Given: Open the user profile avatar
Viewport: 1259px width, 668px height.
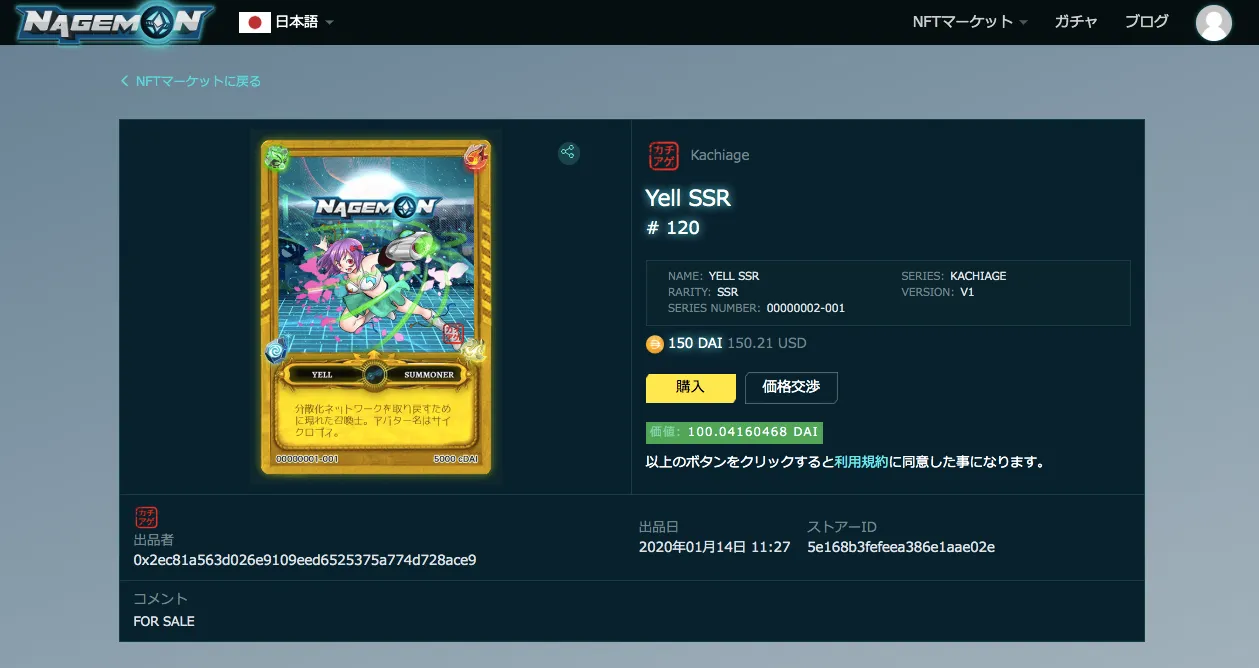Looking at the screenshot, I should point(1213,23).
